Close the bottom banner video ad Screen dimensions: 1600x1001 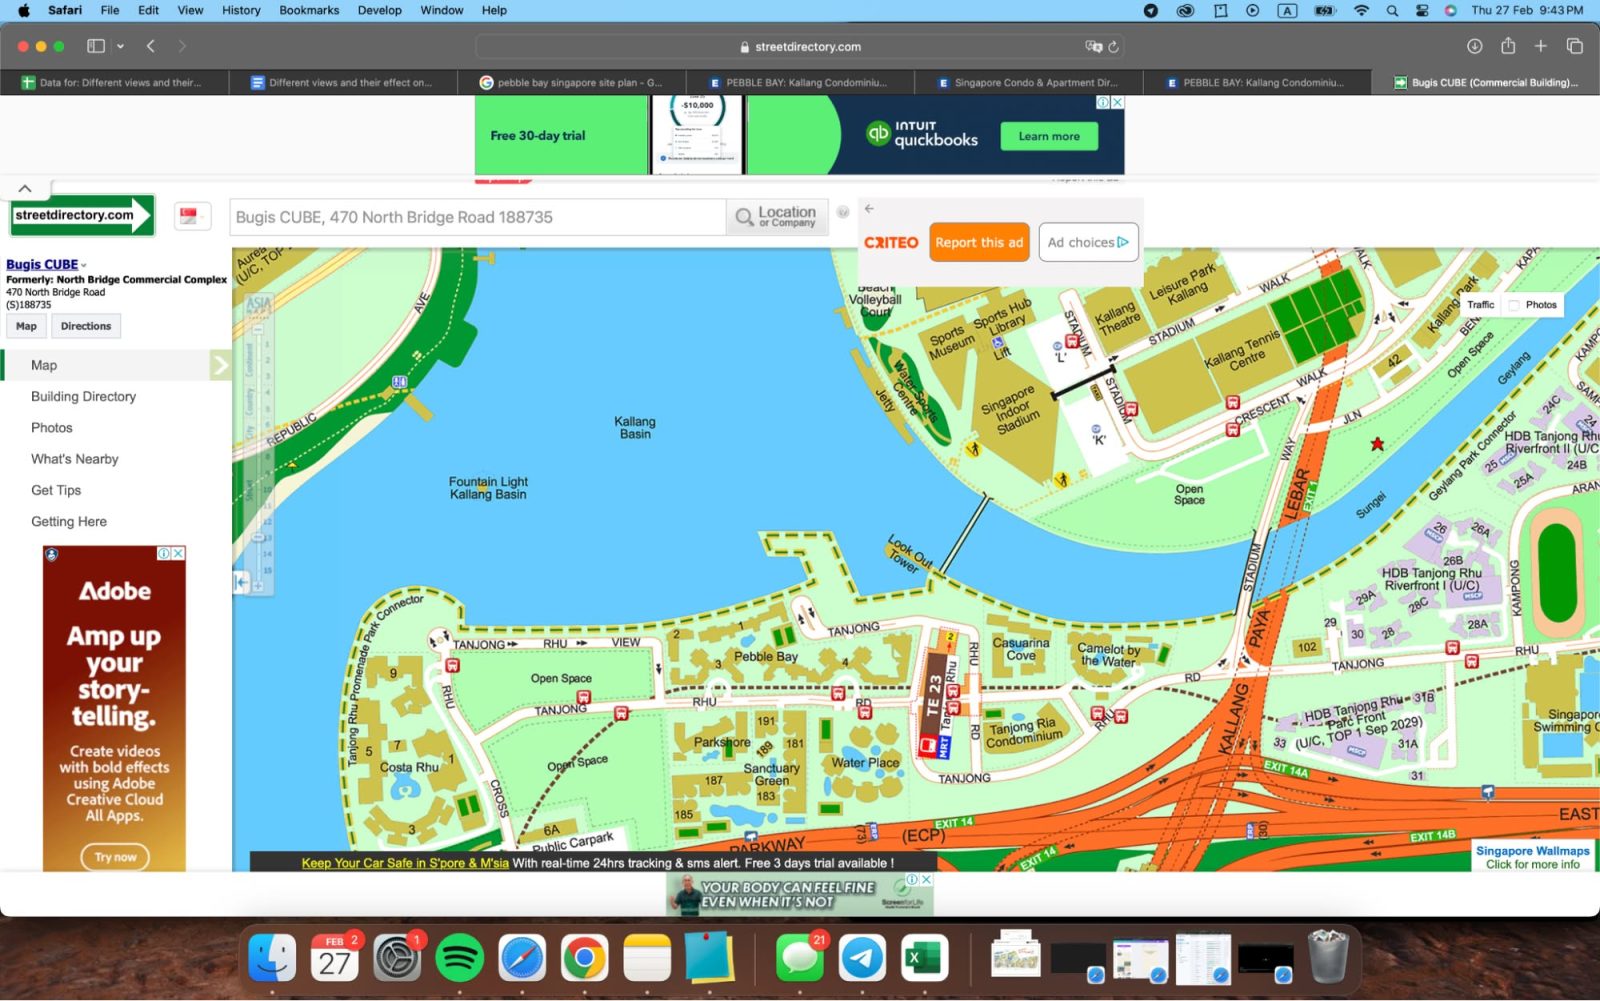coord(926,880)
